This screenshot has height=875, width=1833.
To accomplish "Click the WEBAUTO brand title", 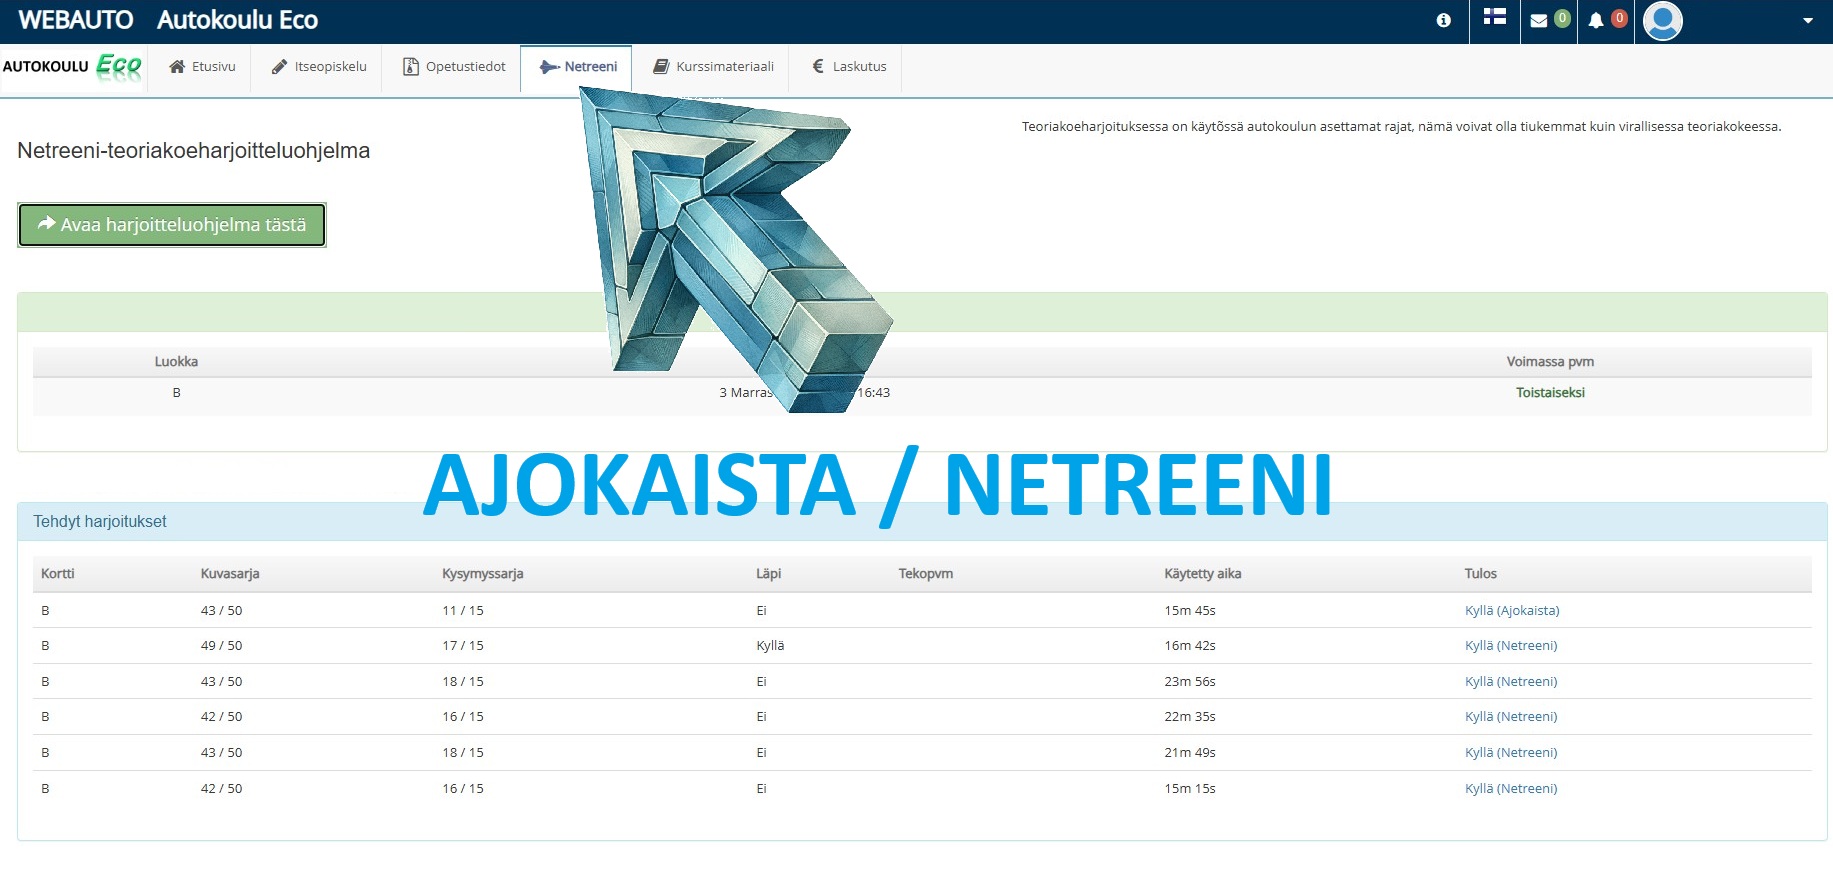I will [76, 20].
